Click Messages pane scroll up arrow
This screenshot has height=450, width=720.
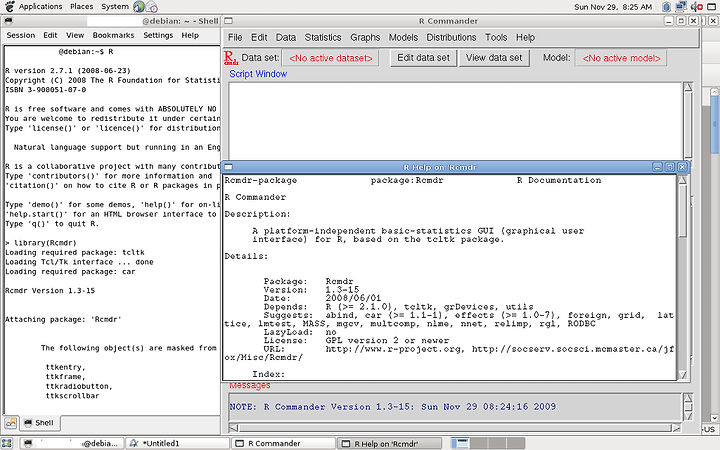click(688, 398)
